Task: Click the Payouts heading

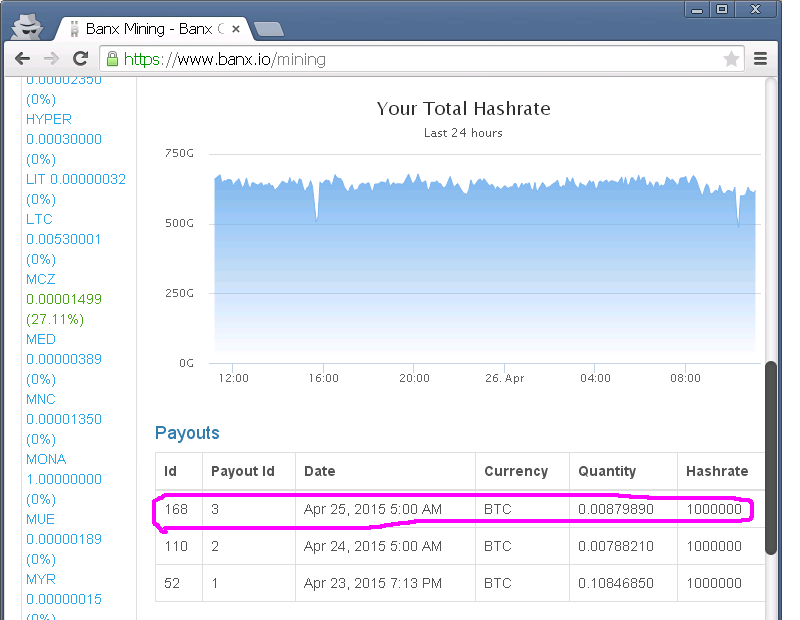Action: (x=187, y=433)
